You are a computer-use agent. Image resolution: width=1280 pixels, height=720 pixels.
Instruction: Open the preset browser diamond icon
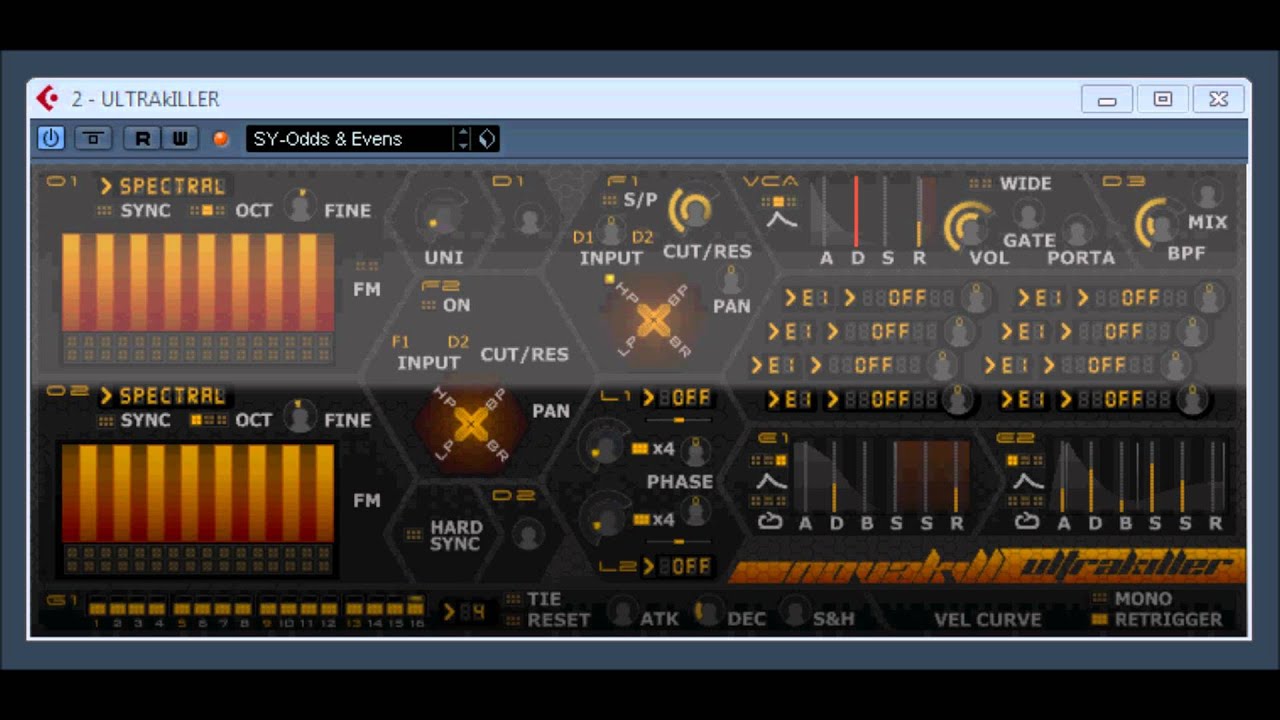486,138
